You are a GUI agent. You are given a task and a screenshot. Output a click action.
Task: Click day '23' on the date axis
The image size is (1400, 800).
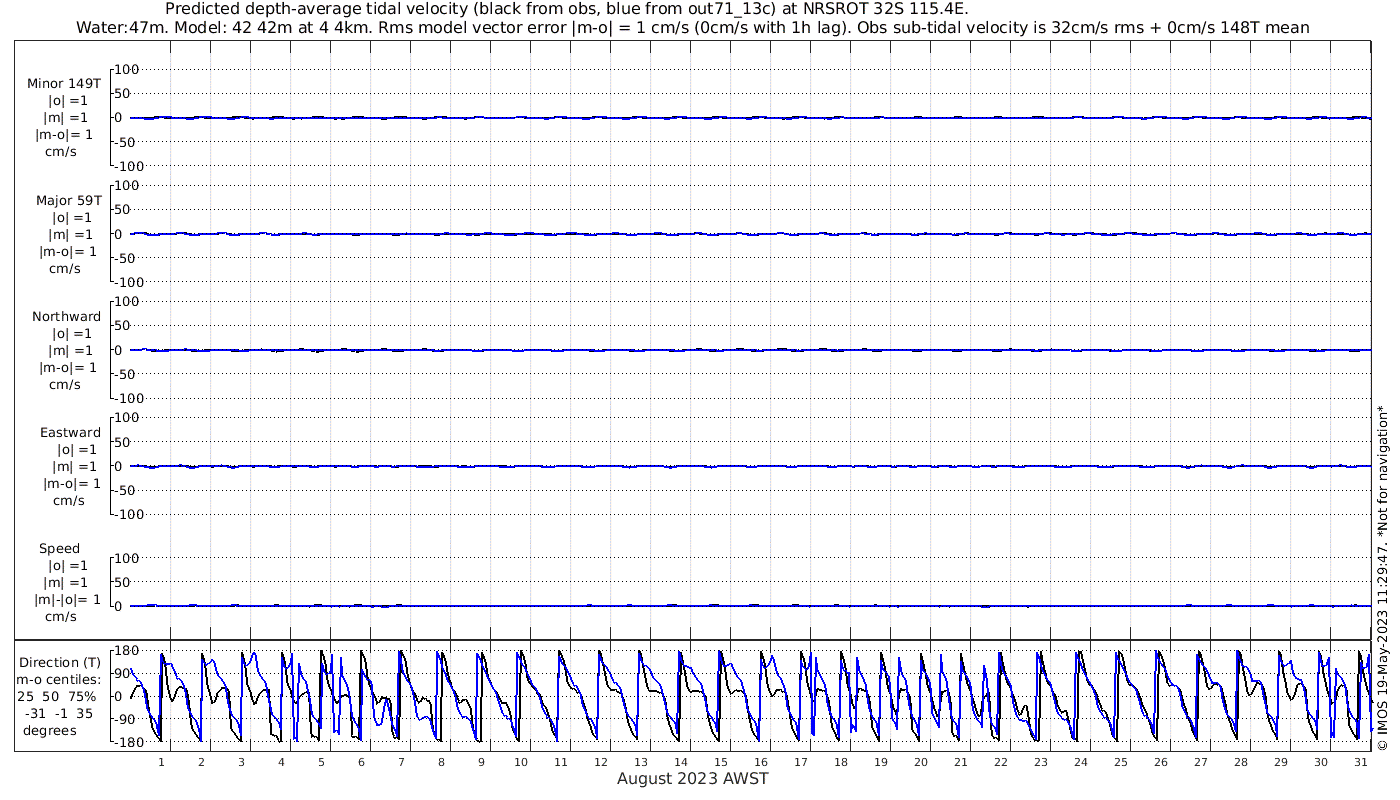[x=1041, y=762]
